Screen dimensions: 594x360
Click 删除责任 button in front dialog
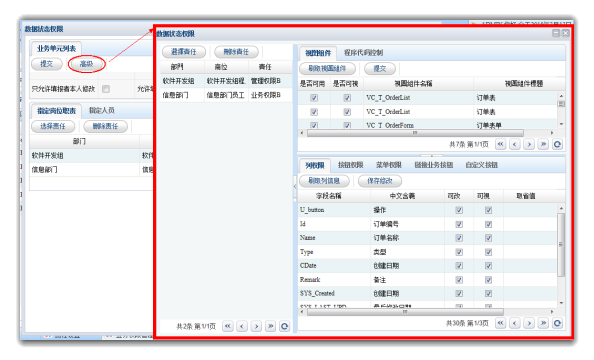pyautogui.click(x=236, y=52)
